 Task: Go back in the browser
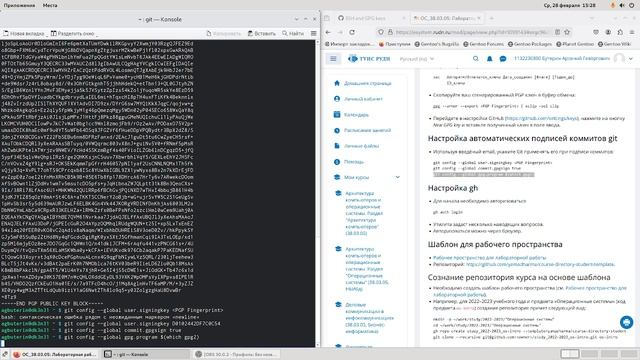click(x=328, y=32)
